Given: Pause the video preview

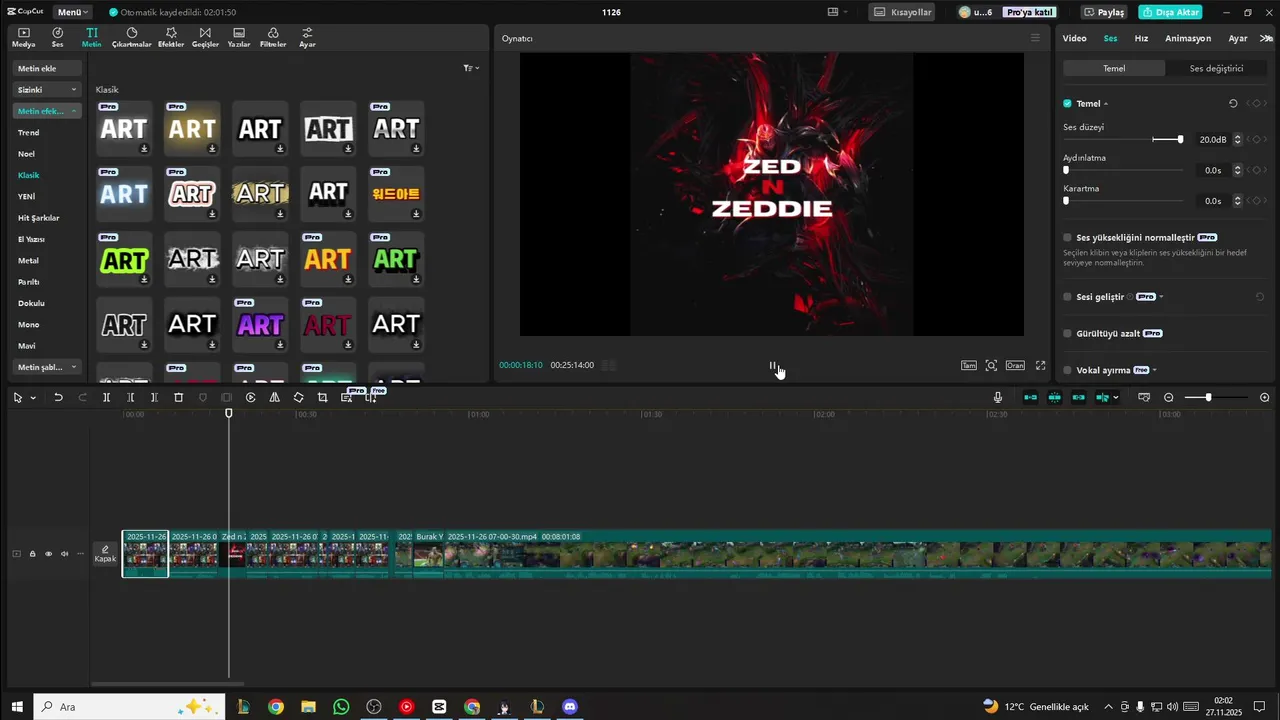Looking at the screenshot, I should coord(773,366).
